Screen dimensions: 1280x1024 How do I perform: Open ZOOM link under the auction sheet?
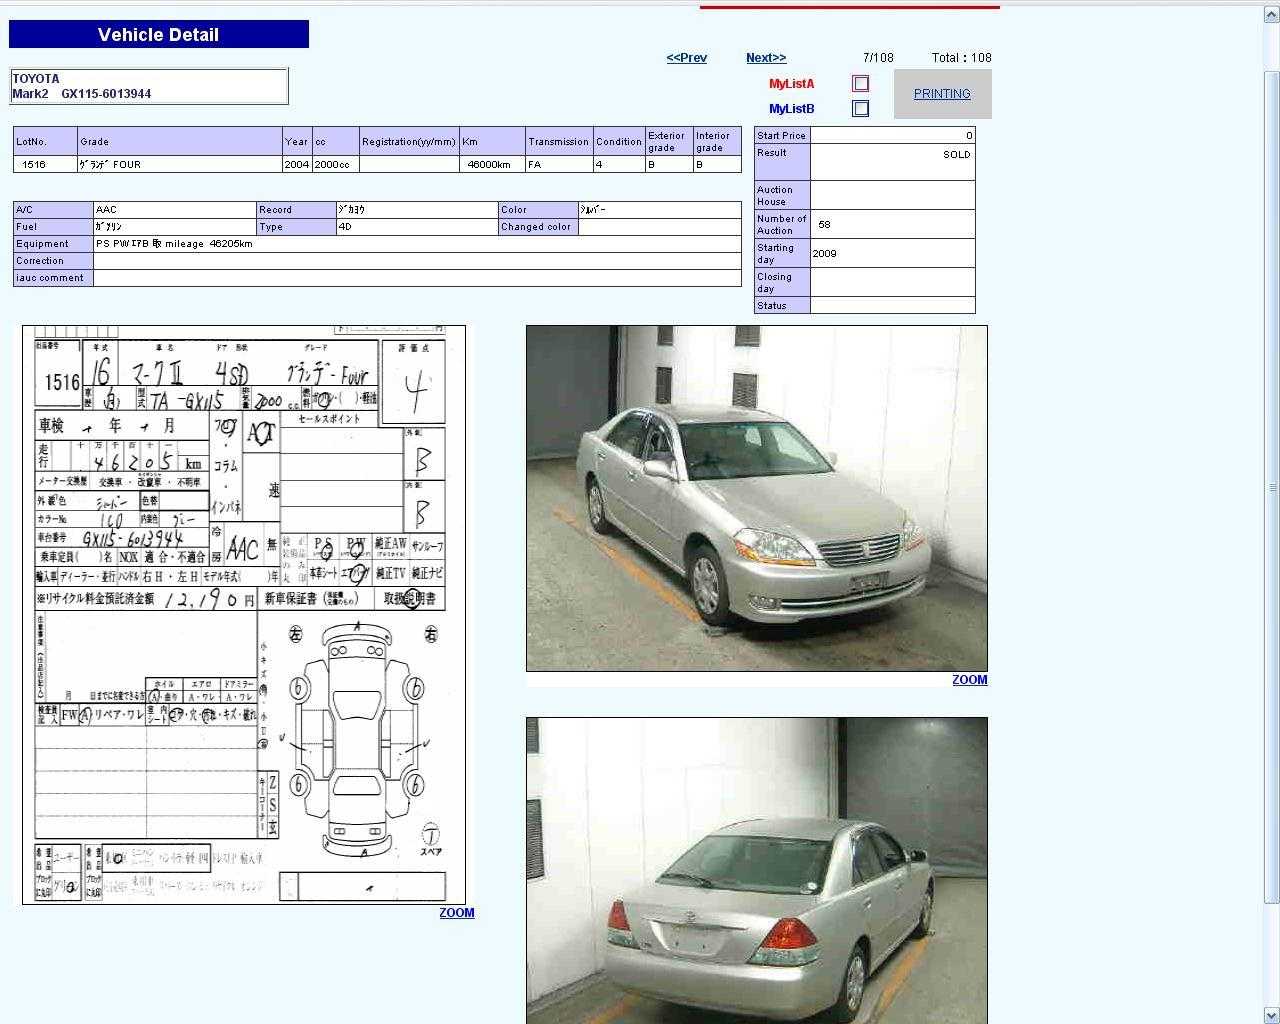(456, 913)
